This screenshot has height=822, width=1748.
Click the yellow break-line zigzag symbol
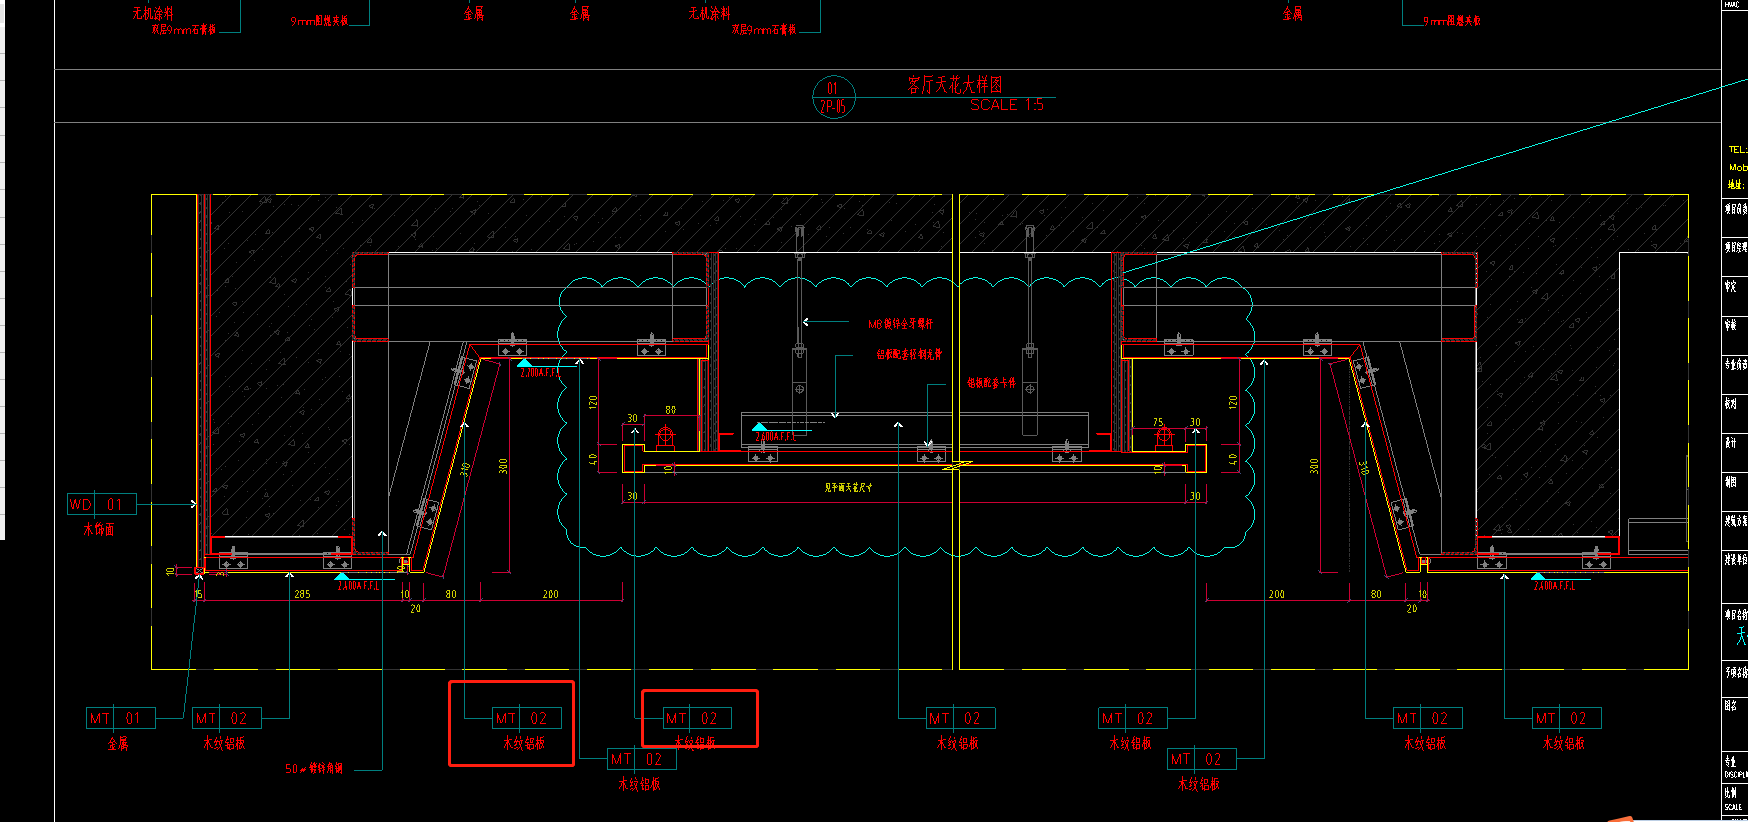956,465
